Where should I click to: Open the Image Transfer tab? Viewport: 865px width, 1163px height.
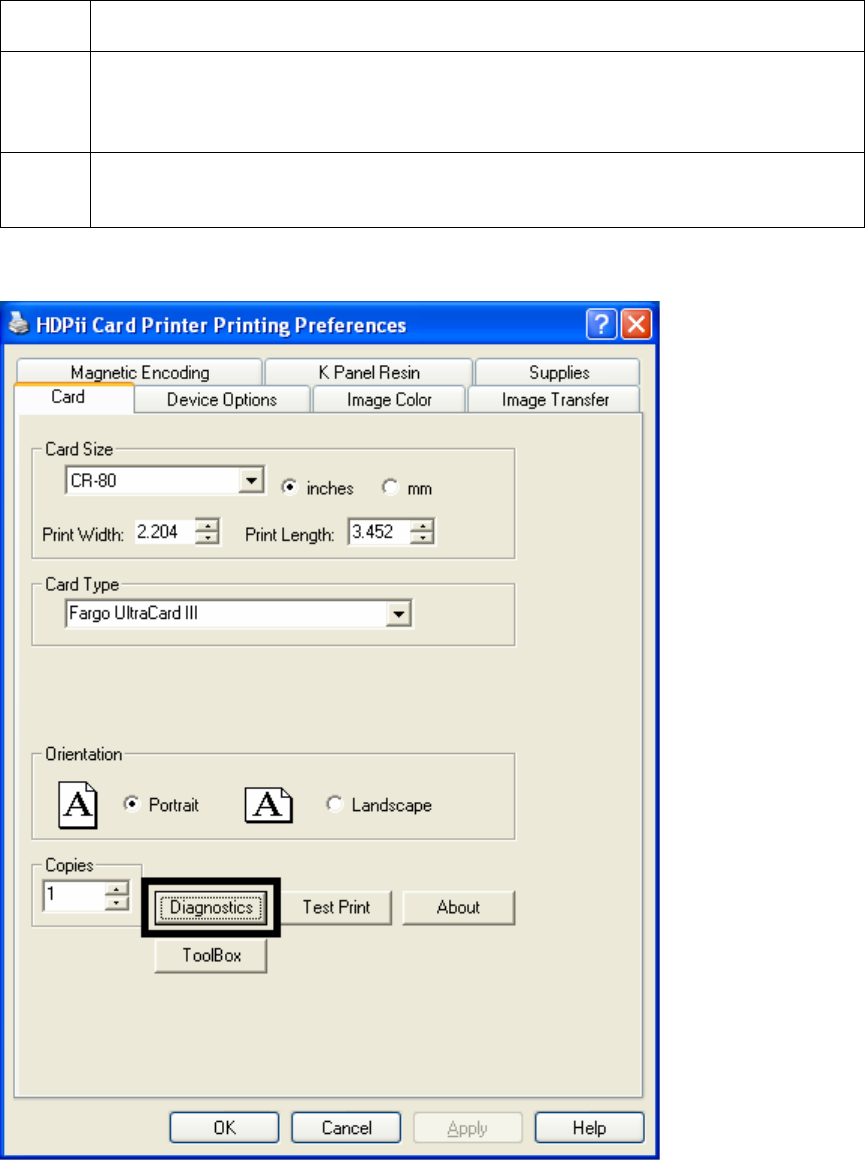(555, 400)
